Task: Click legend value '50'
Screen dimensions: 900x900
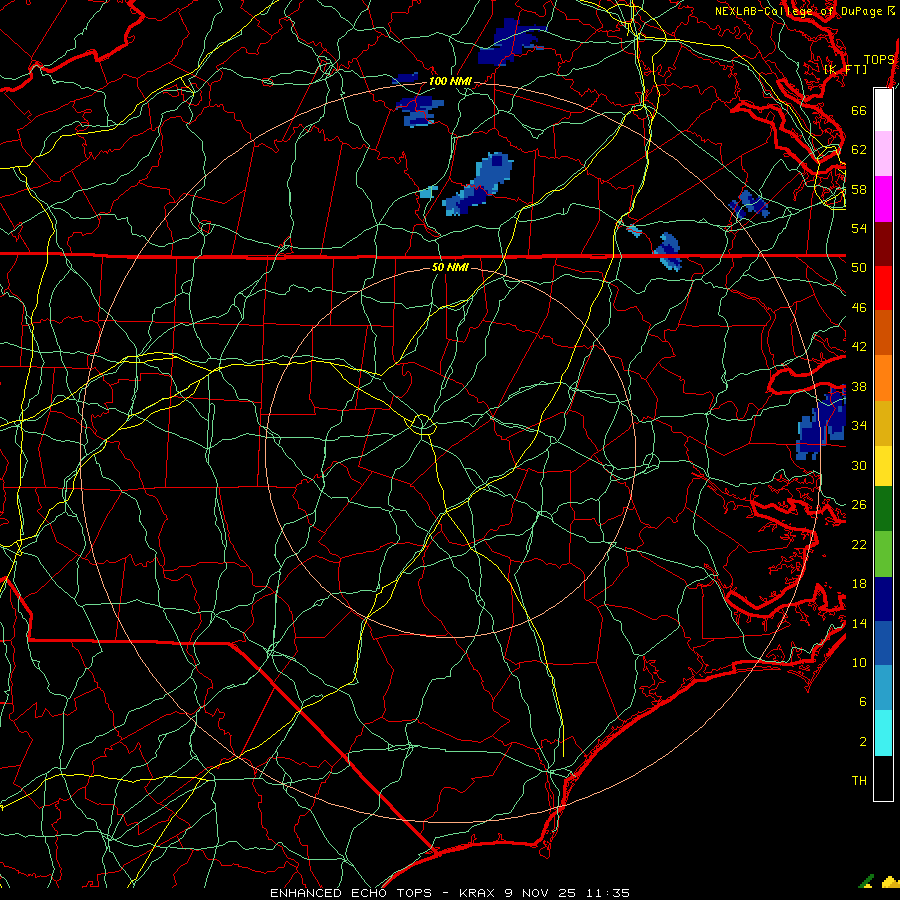Action: pyautogui.click(x=859, y=268)
